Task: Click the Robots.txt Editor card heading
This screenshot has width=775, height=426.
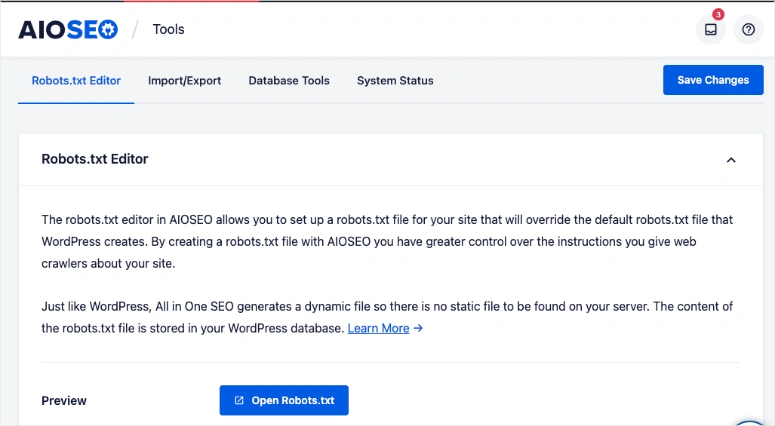Action: pyautogui.click(x=95, y=159)
